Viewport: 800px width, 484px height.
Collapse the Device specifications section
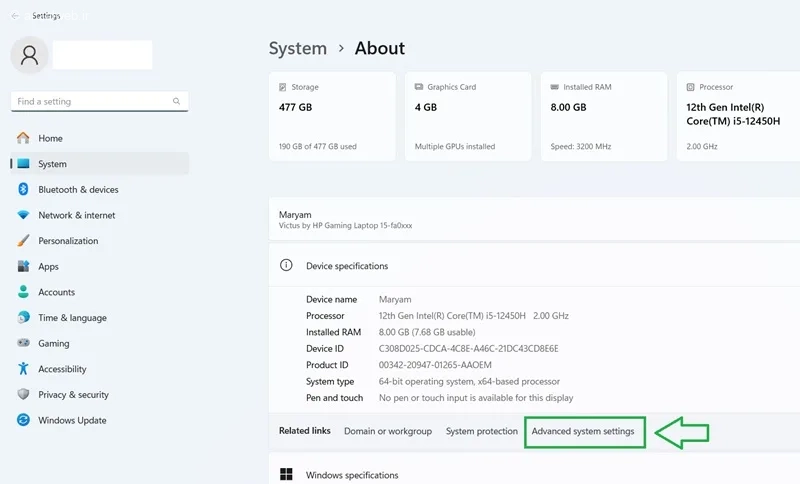click(x=534, y=265)
